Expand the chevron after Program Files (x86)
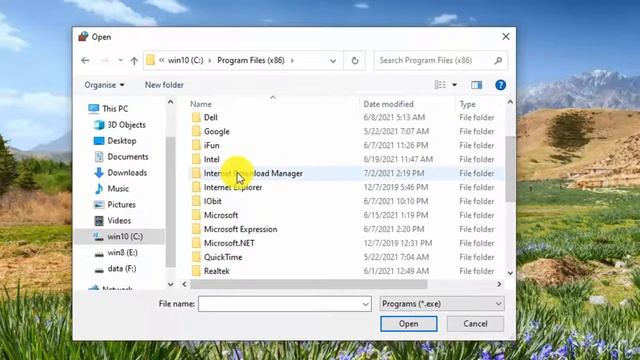 point(292,60)
